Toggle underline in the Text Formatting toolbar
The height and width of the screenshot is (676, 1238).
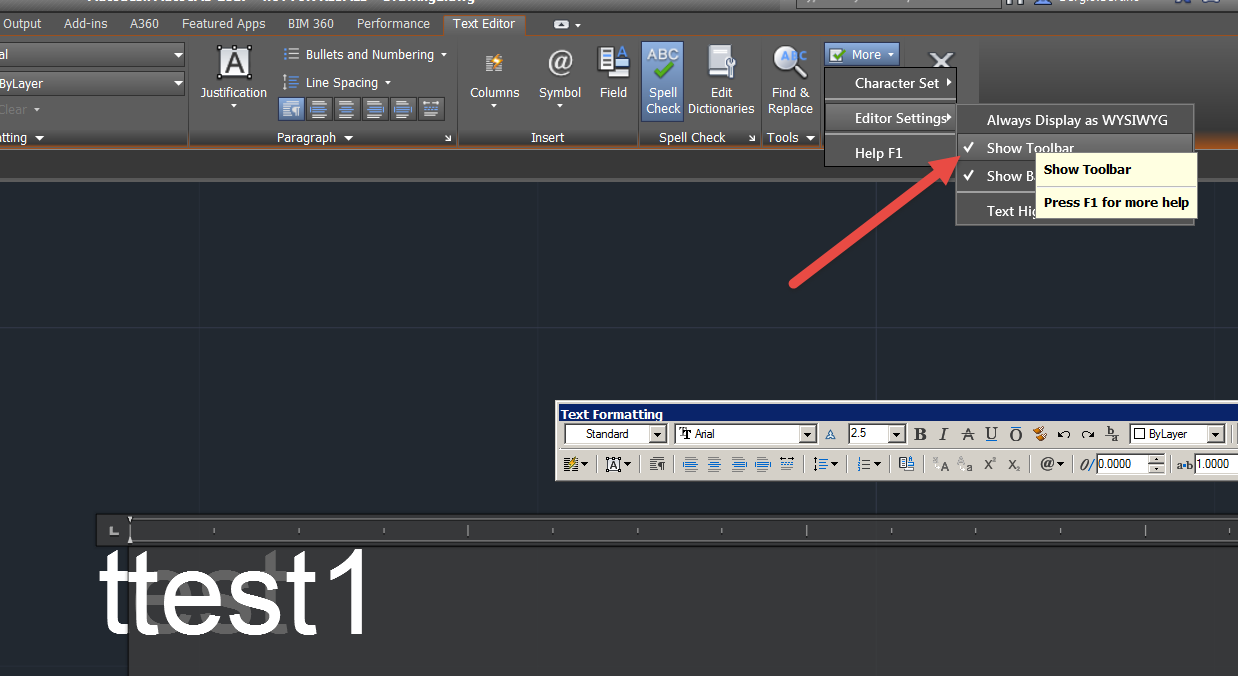tap(991, 433)
